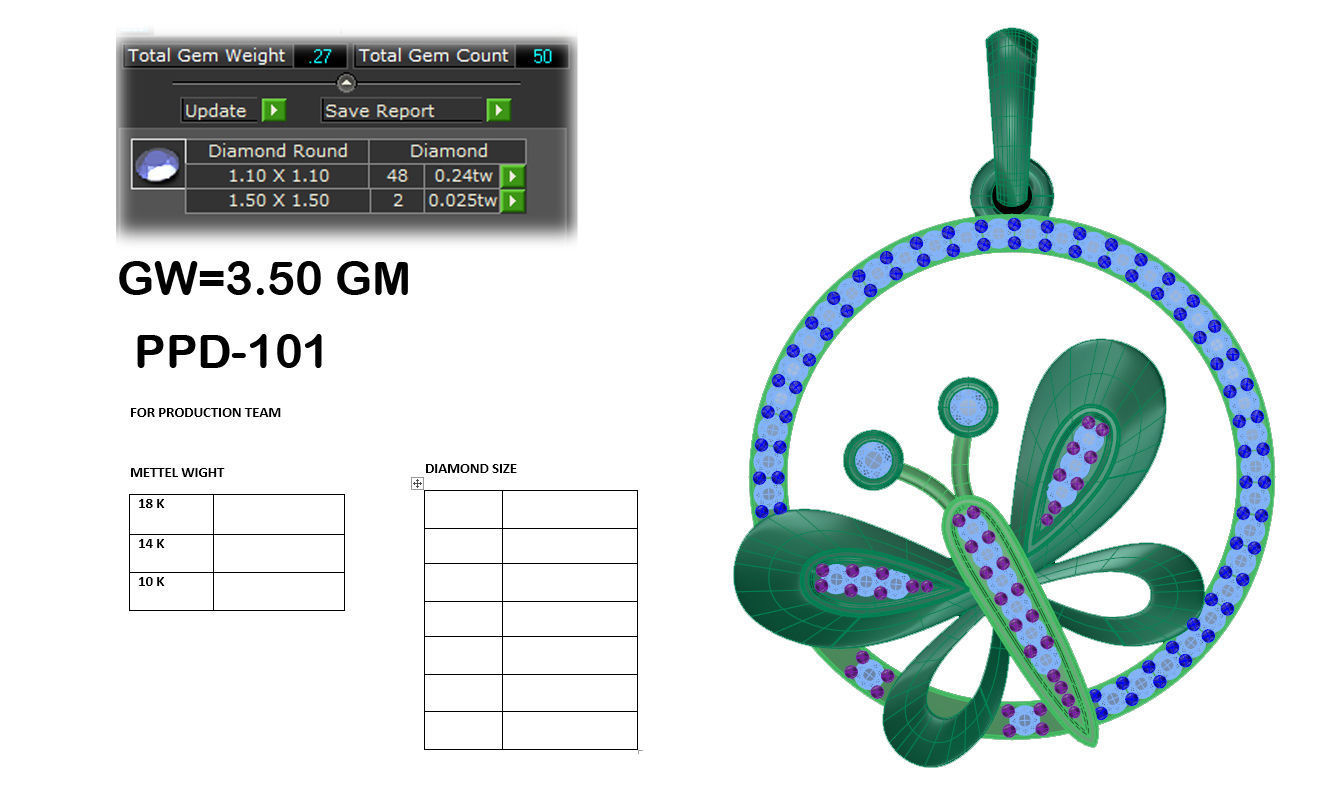Select the blue round diamond gem thumbnail
Screen dimensions: 1325x793
pyautogui.click(x=159, y=164)
